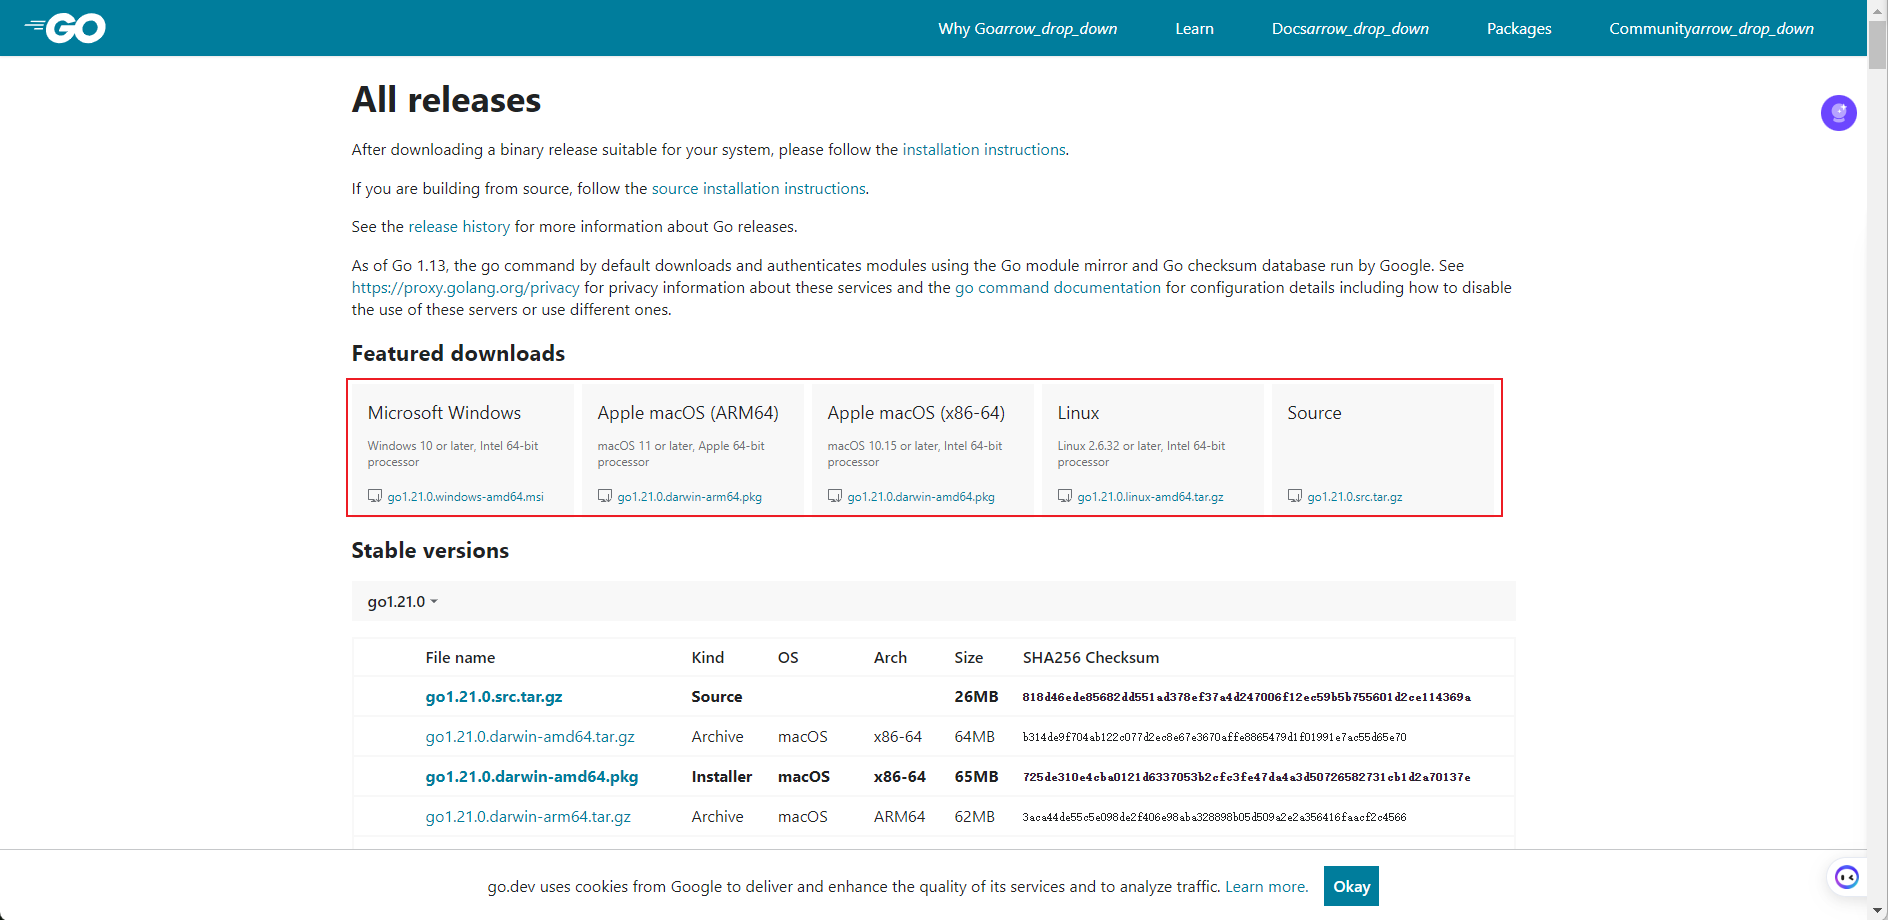Click the File name column header
Screen dimensions: 1888x920
point(460,658)
